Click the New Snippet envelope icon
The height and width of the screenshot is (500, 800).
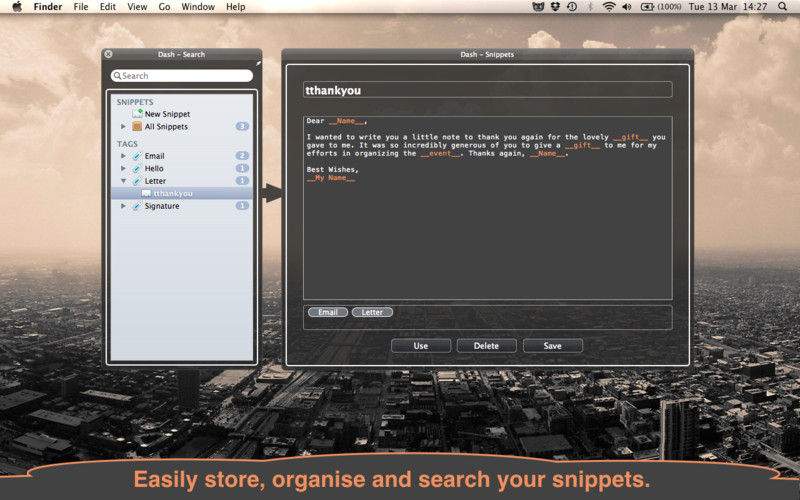tap(137, 113)
